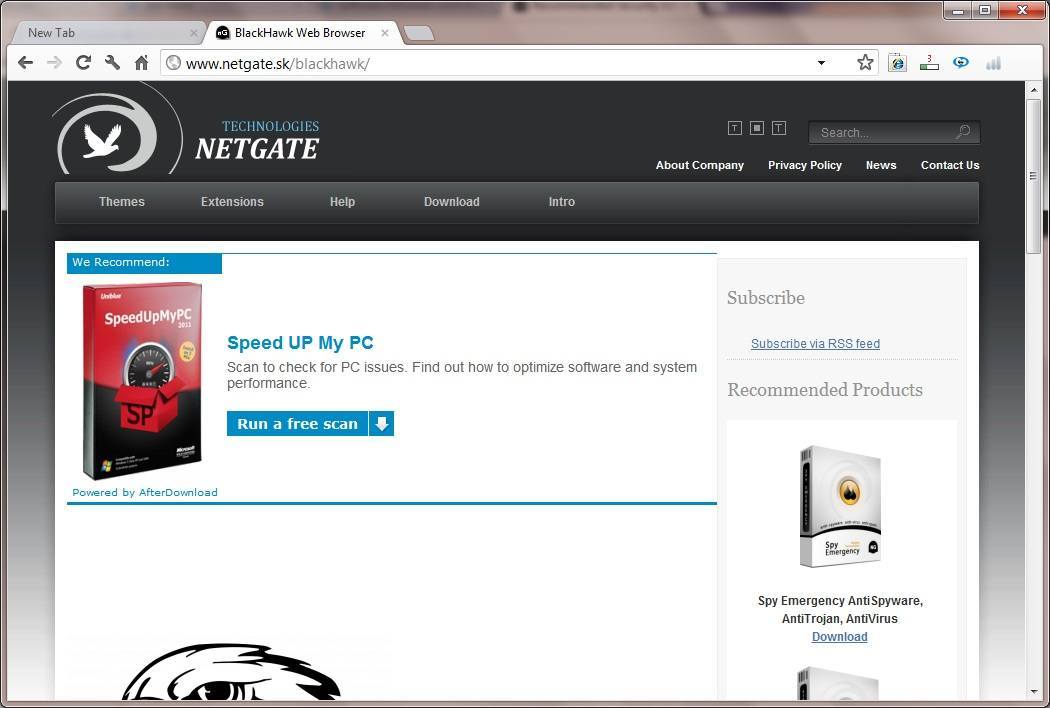The width and height of the screenshot is (1050, 708).
Task: Open the wrench settings menu
Action: click(x=112, y=63)
